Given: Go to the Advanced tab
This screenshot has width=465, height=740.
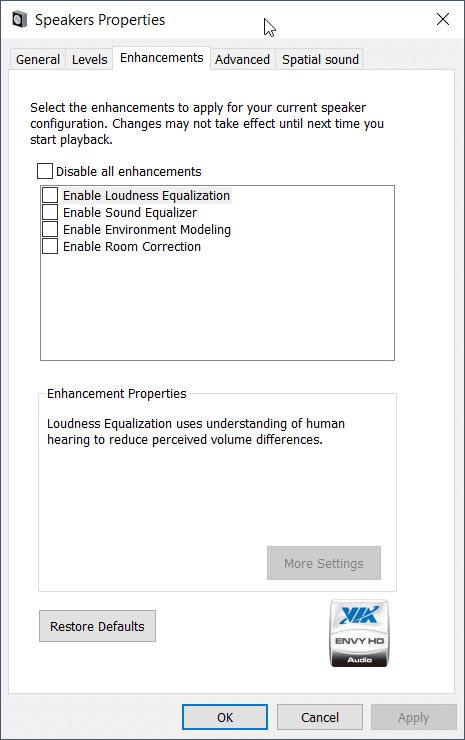Looking at the screenshot, I should 242,59.
